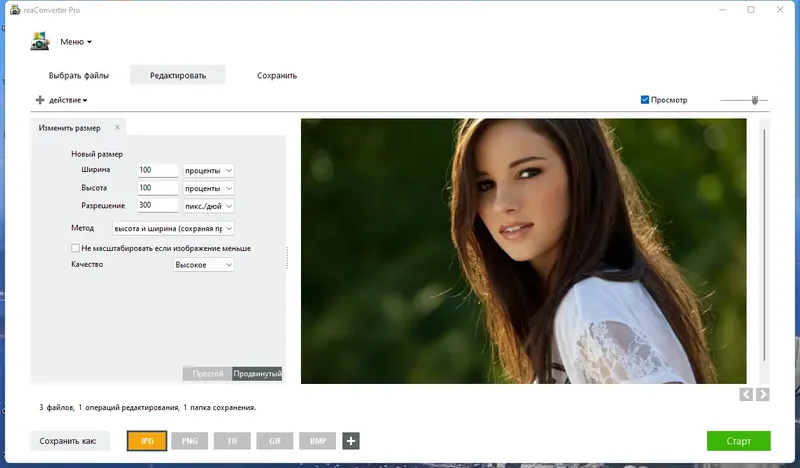Open the Метод dropdown
The height and width of the screenshot is (468, 800).
[173, 229]
